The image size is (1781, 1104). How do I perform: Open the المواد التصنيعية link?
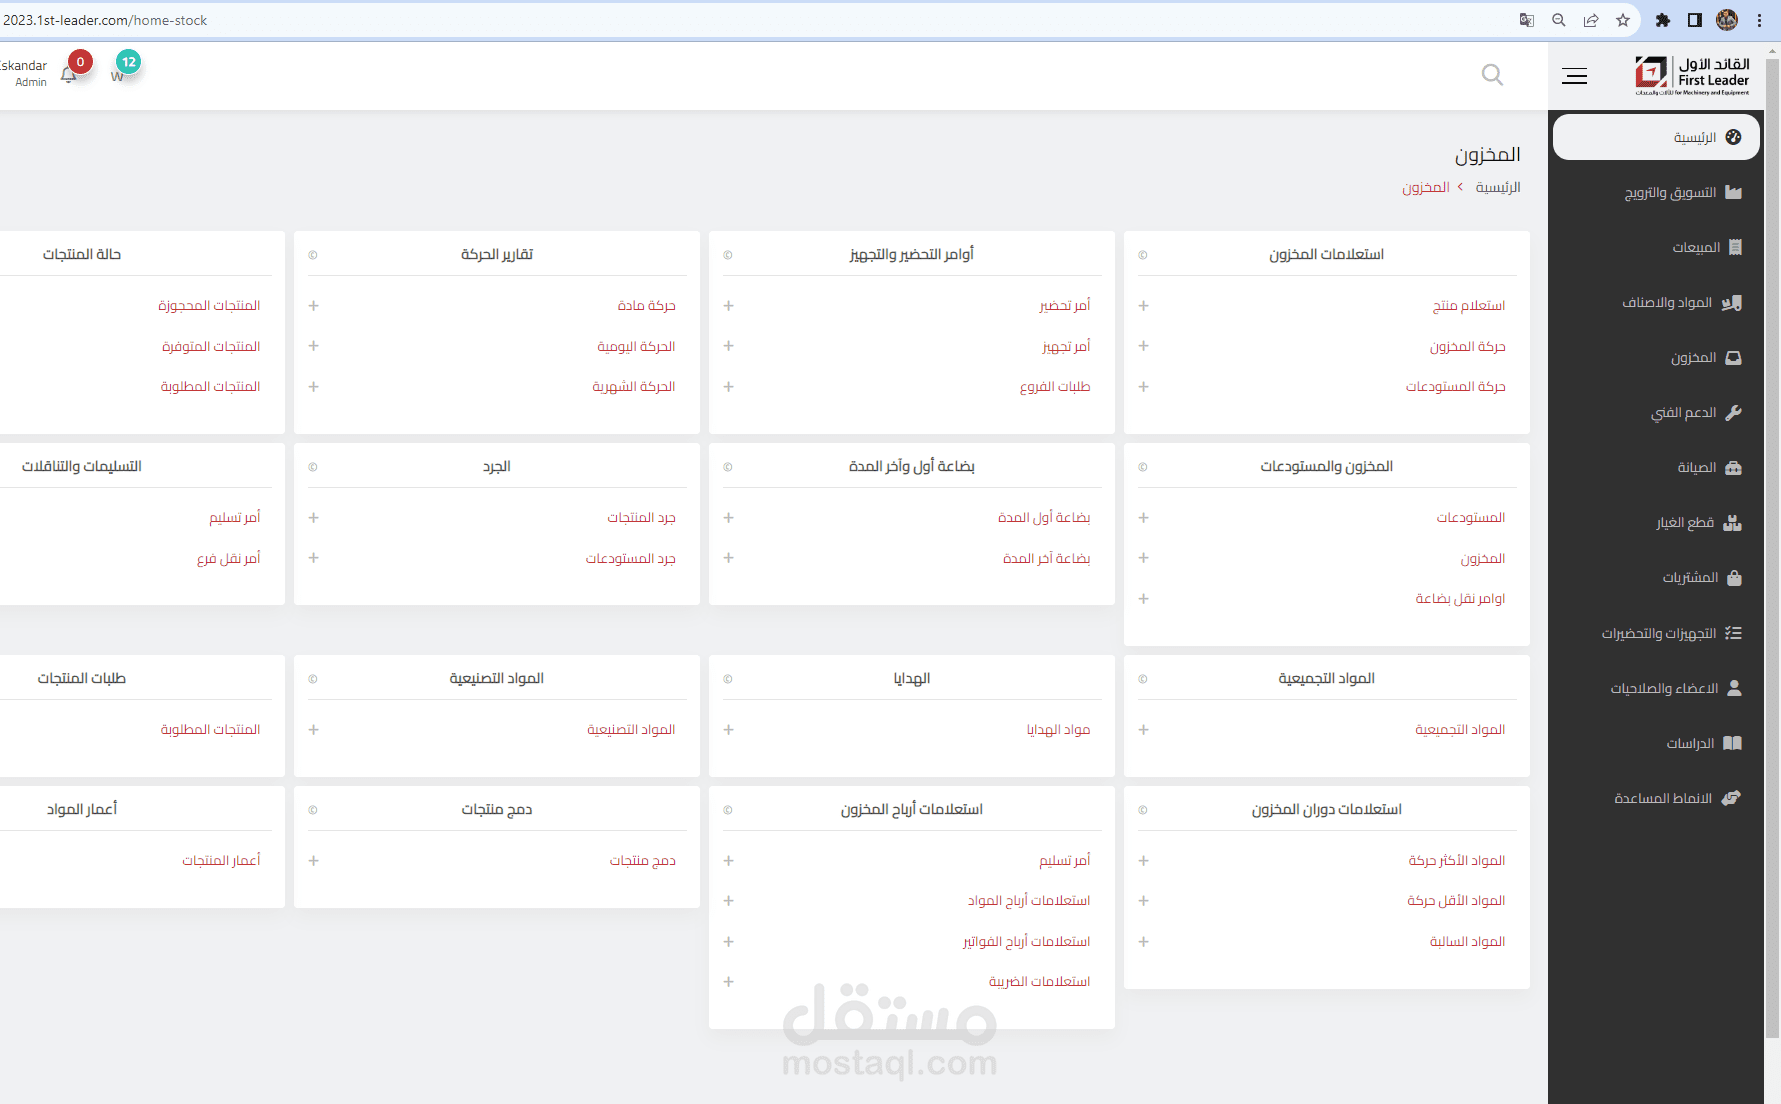[631, 729]
